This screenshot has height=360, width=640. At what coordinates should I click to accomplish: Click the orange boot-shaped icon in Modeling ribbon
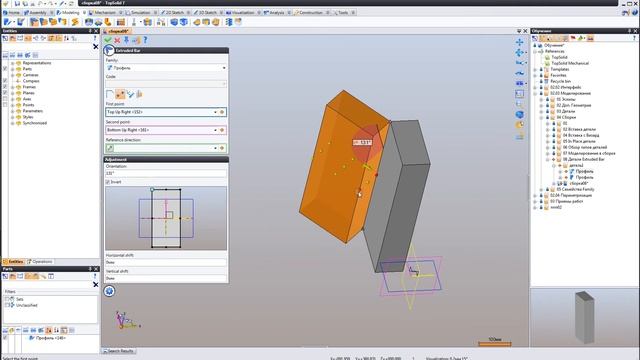point(108,22)
